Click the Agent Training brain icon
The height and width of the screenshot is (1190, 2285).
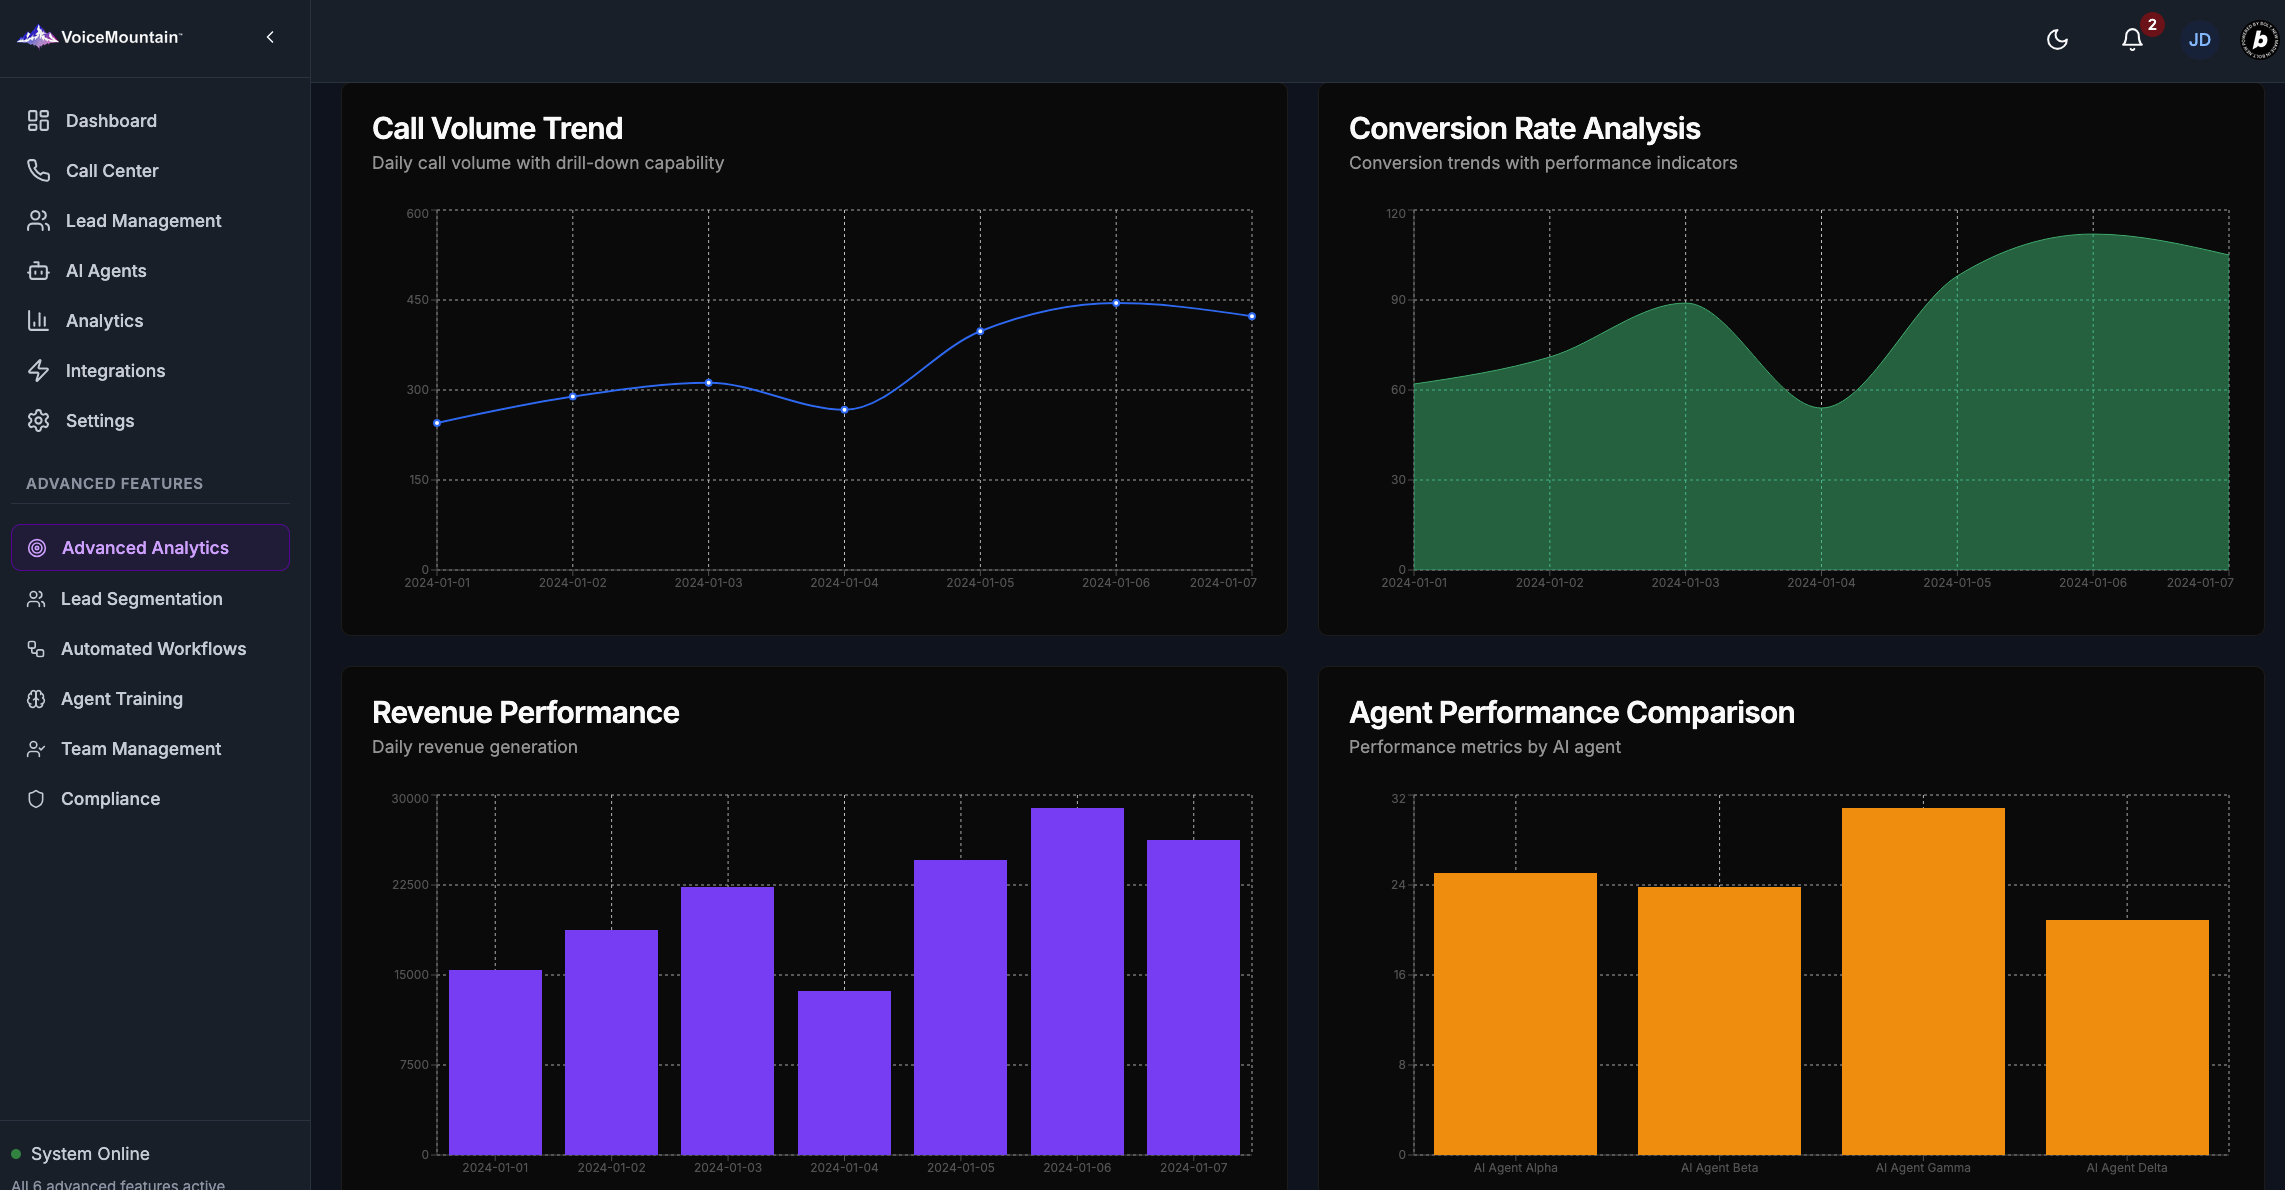[36, 699]
